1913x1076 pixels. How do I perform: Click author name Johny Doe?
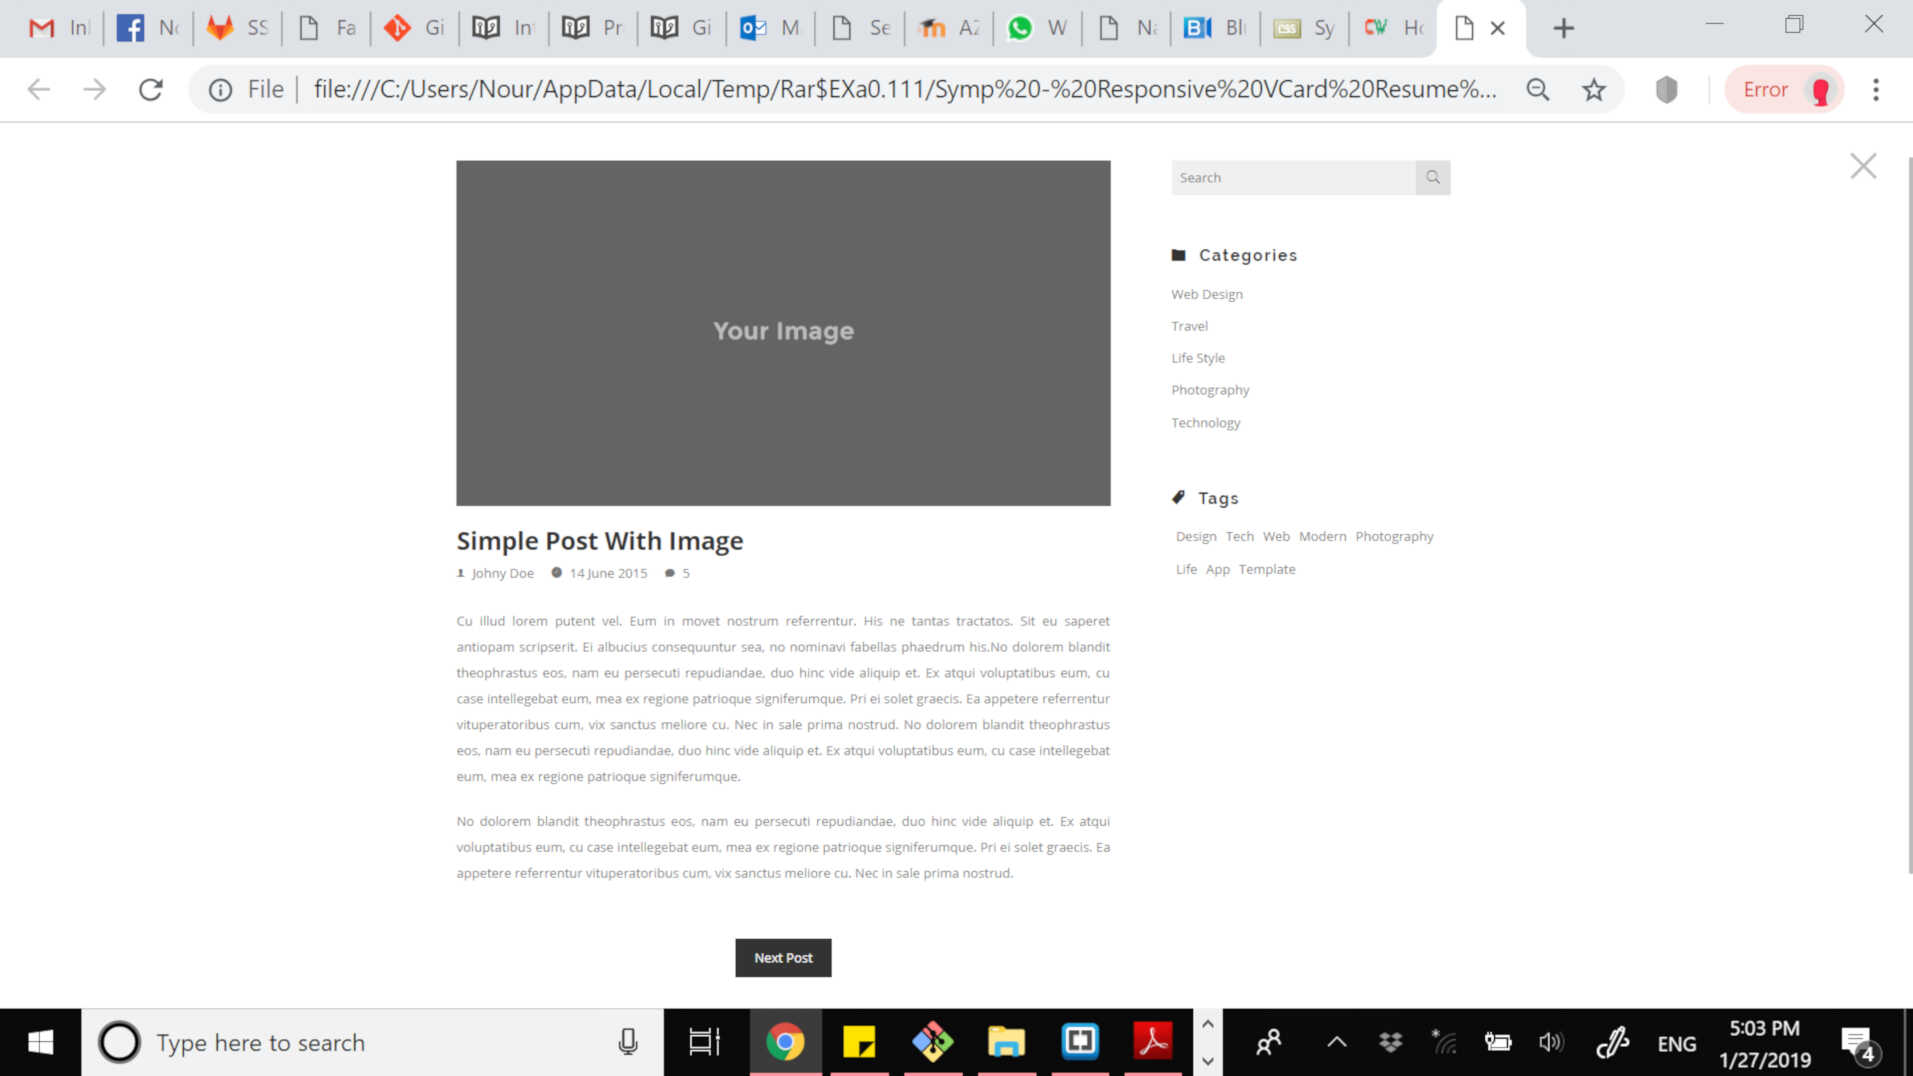[502, 574]
